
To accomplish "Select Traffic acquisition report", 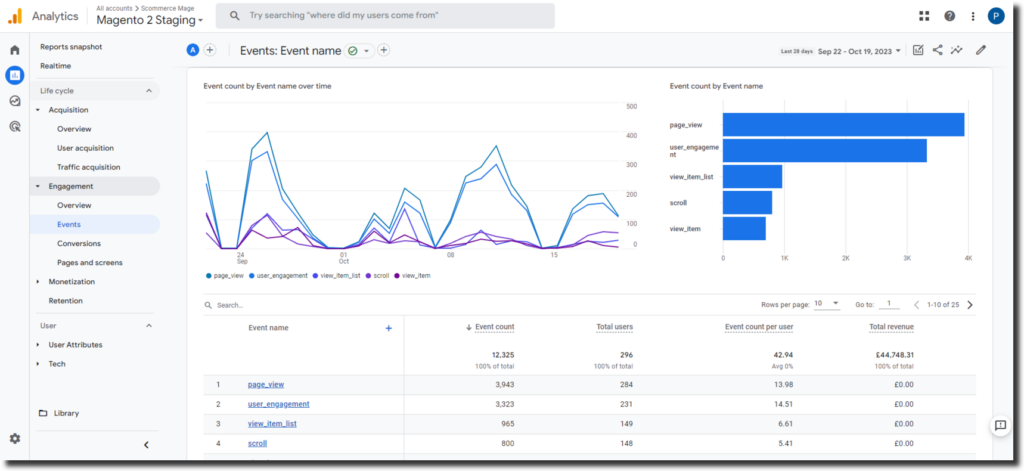I will tap(88, 167).
